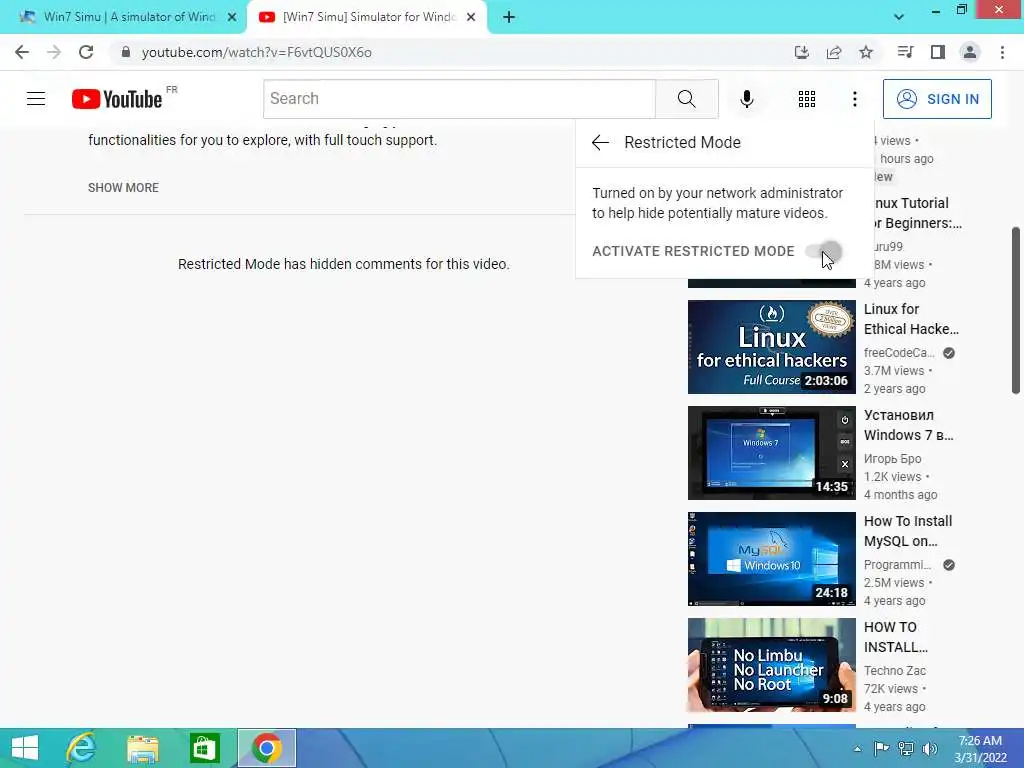Open Linux Tutorial for Beginners title
1024x768 pixels.
[x=917, y=213]
